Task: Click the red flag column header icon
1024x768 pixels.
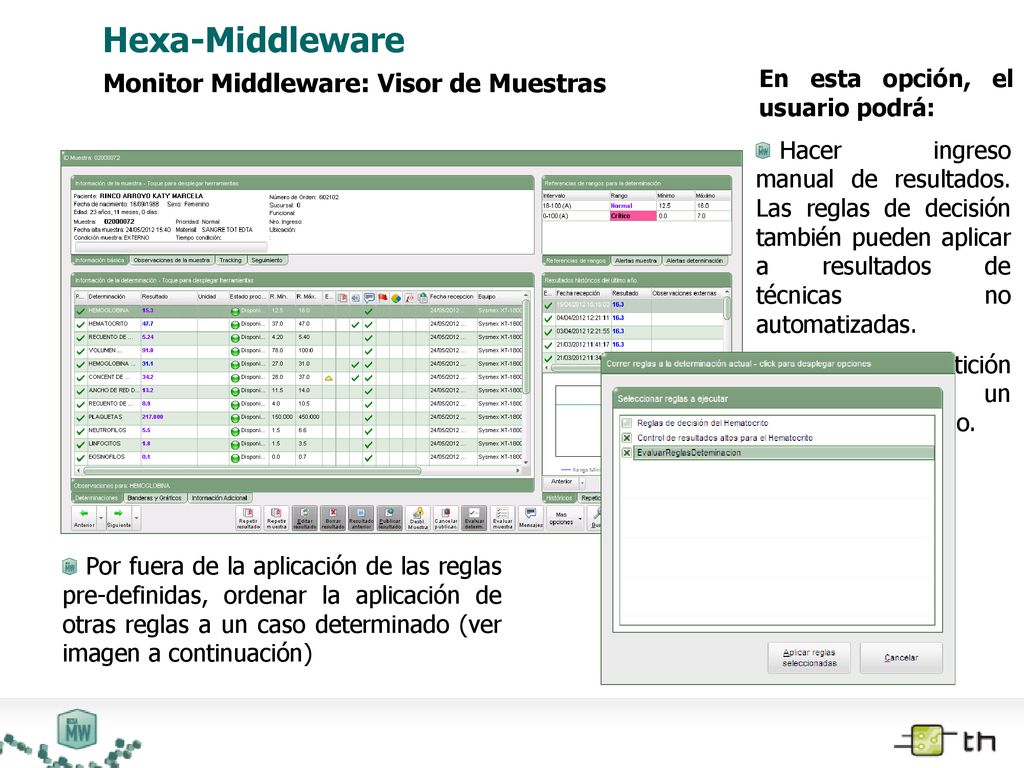Action: pos(383,298)
